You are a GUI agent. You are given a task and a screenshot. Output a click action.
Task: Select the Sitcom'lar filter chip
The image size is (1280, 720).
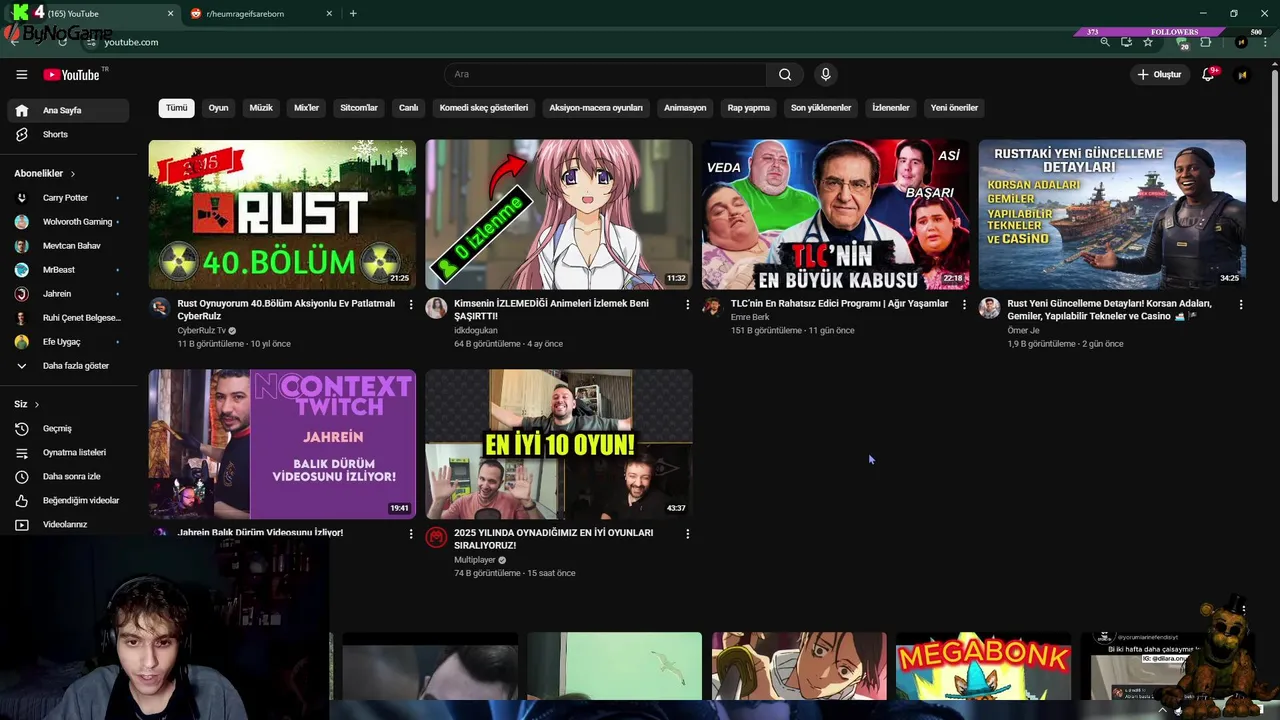[x=359, y=108]
